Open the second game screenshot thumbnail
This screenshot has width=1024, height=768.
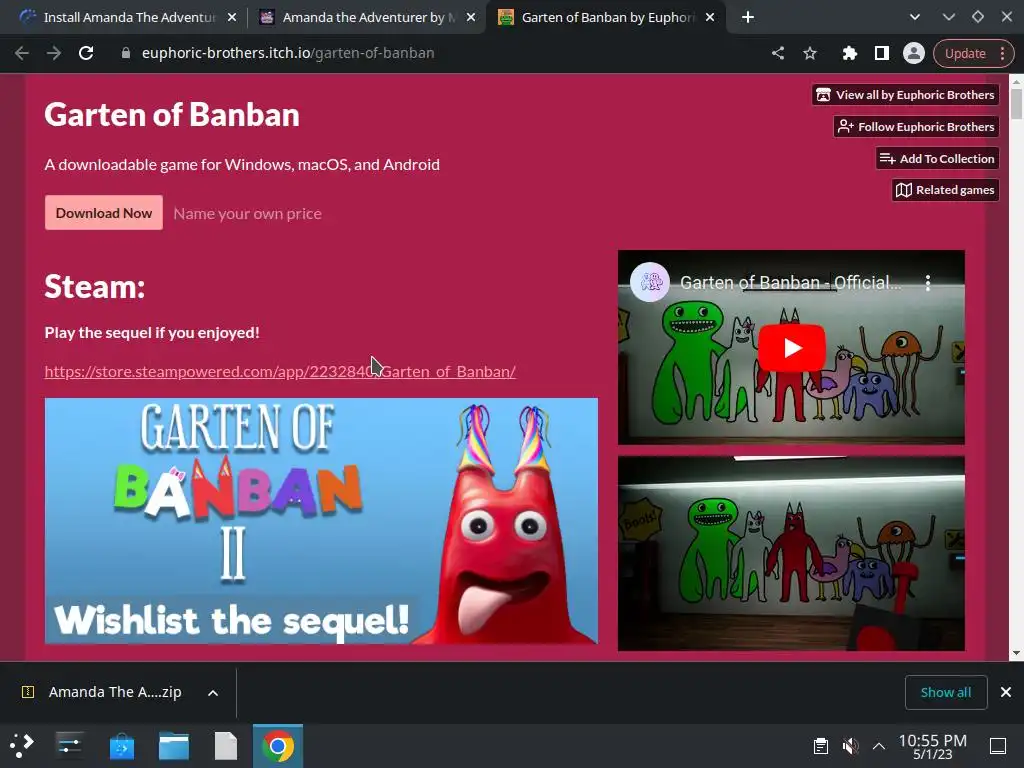(x=792, y=553)
